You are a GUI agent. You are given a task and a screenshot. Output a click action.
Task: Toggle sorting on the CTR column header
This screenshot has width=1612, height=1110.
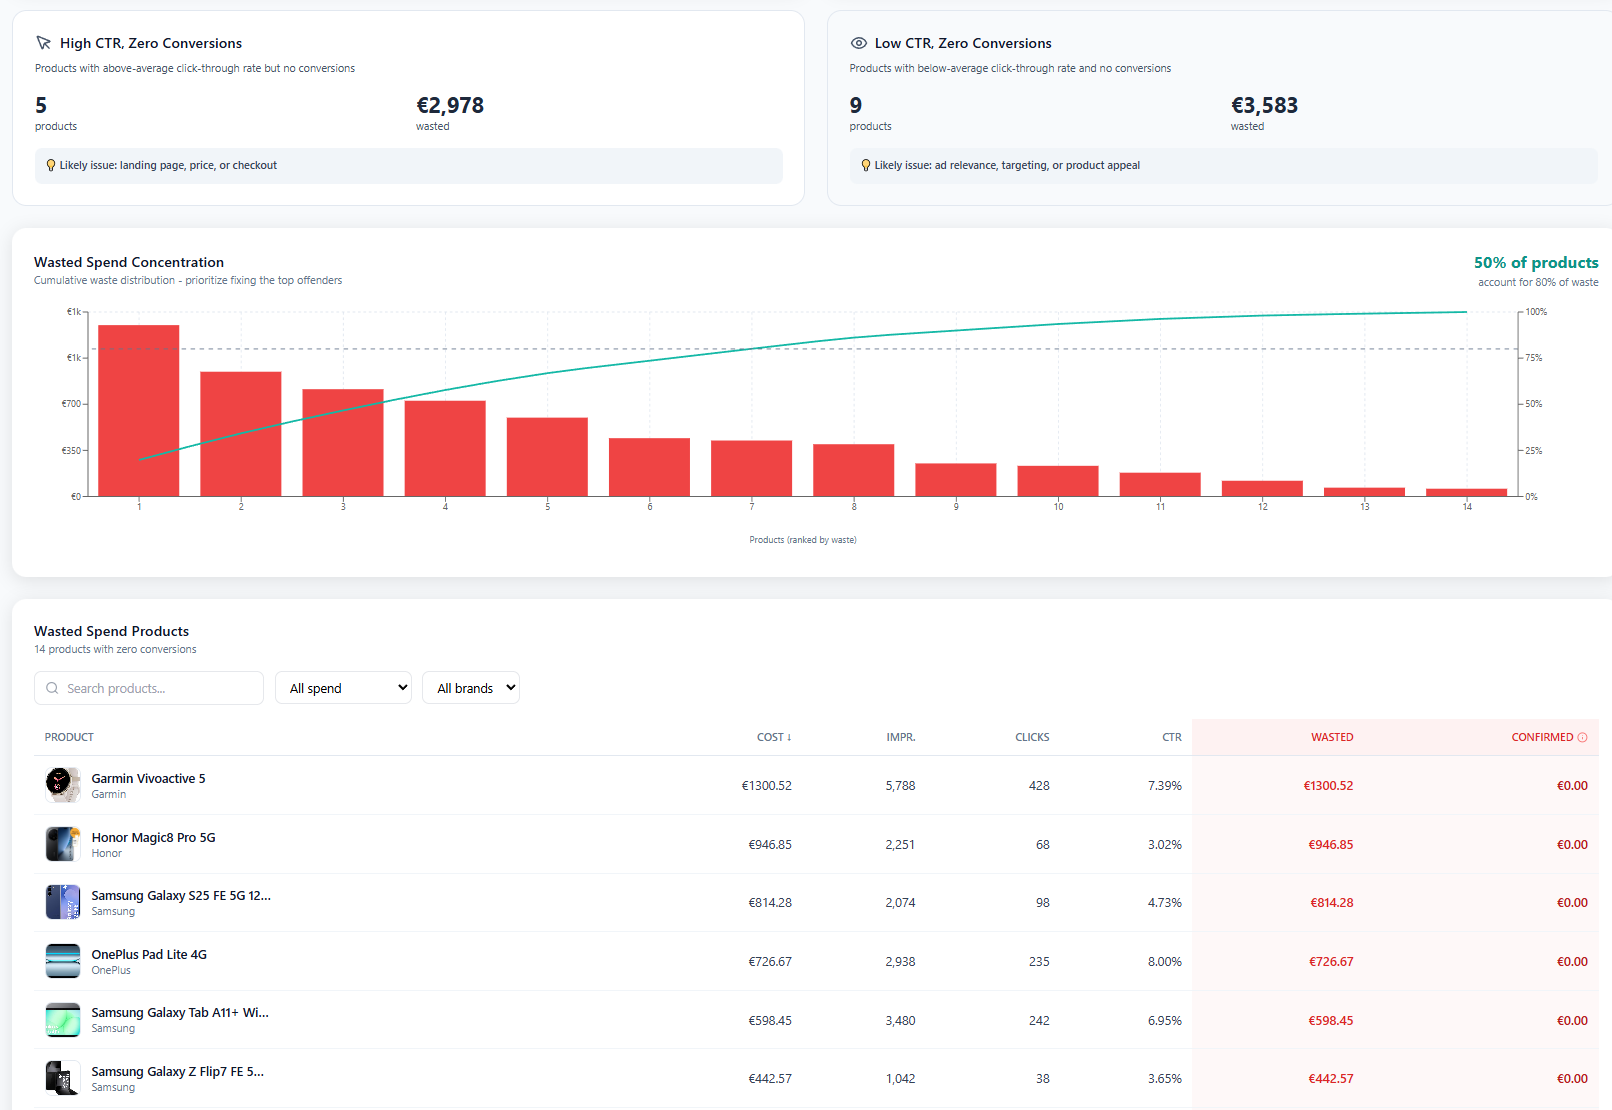coord(1171,737)
